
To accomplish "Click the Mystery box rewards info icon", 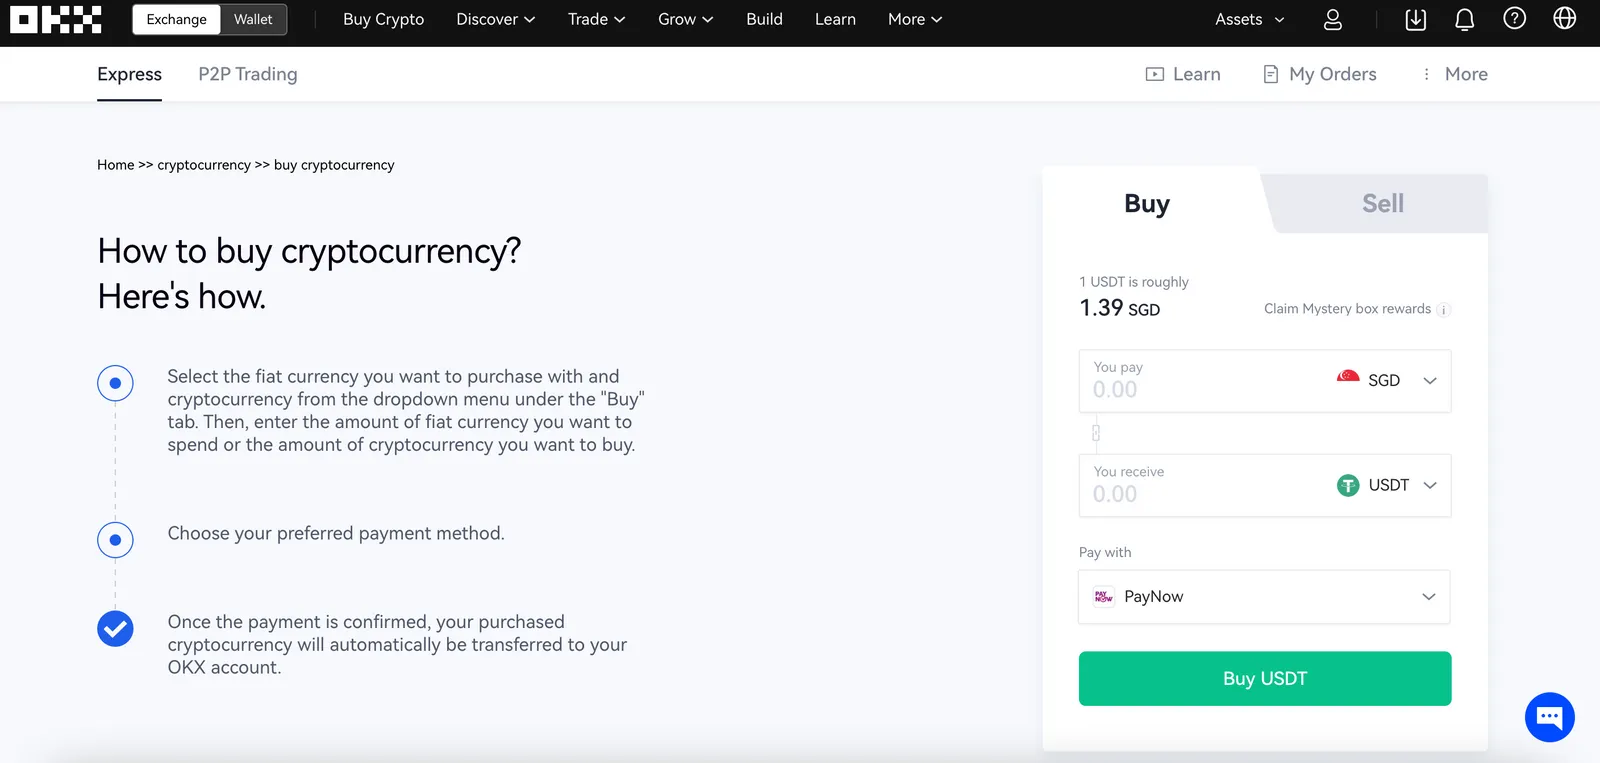I will (1443, 310).
